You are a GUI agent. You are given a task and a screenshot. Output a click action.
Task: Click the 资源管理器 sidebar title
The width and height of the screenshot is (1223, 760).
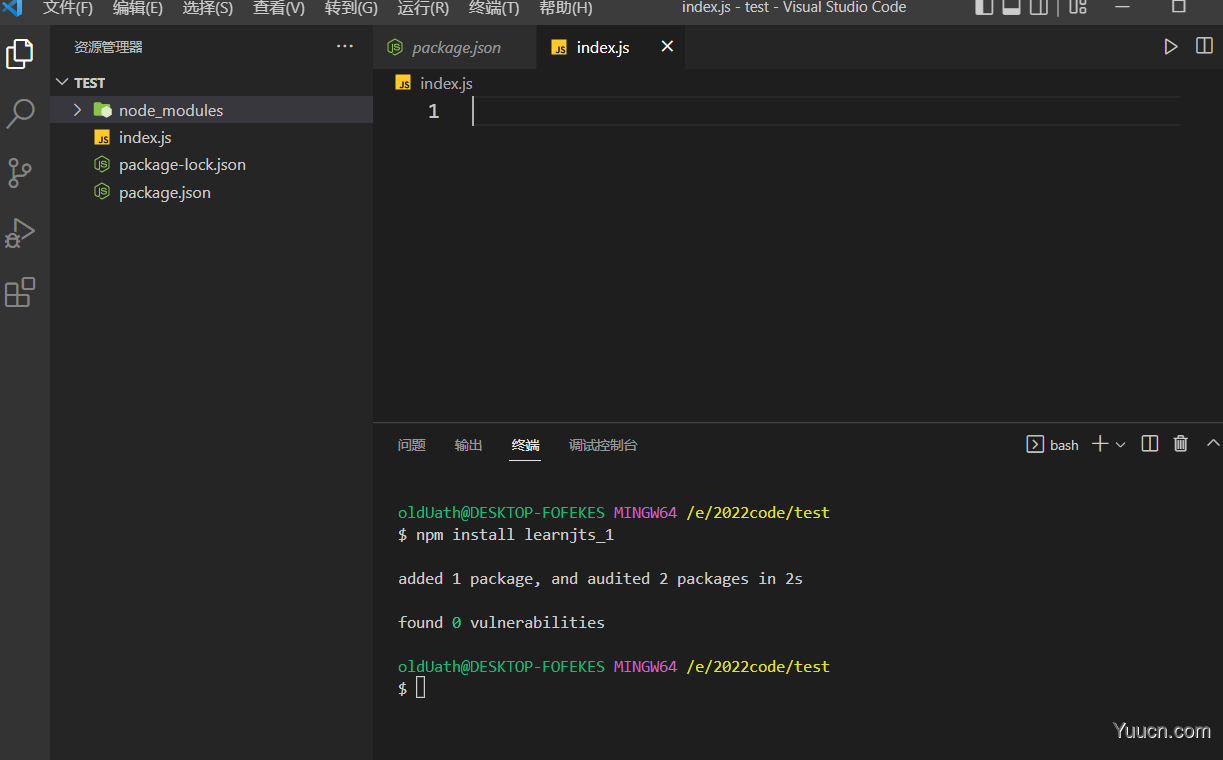point(108,47)
